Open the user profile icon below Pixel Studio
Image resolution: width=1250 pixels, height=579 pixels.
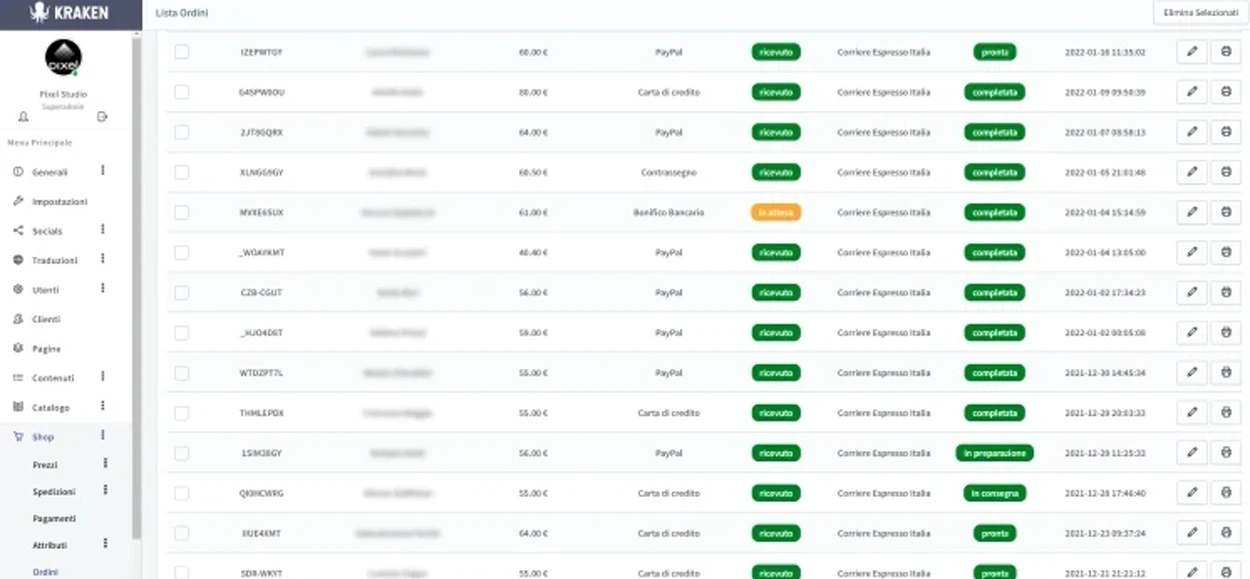[x=22, y=114]
